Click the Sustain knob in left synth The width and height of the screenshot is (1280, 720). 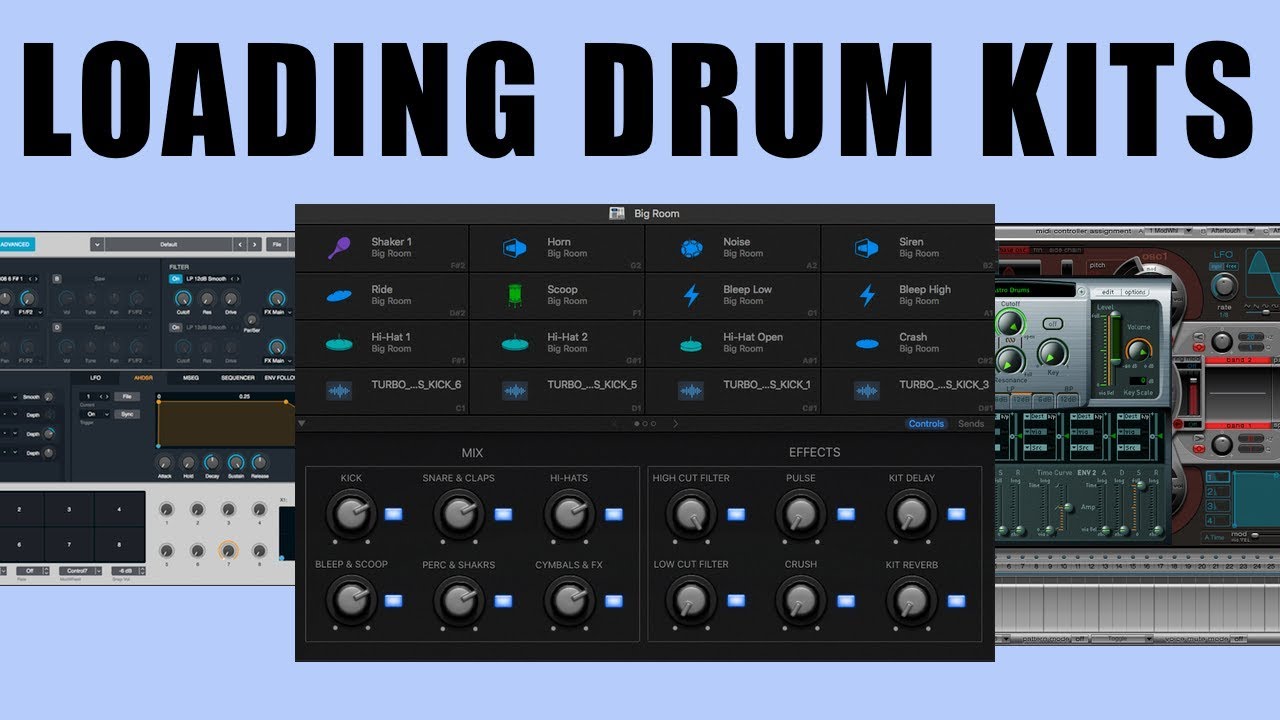236,463
